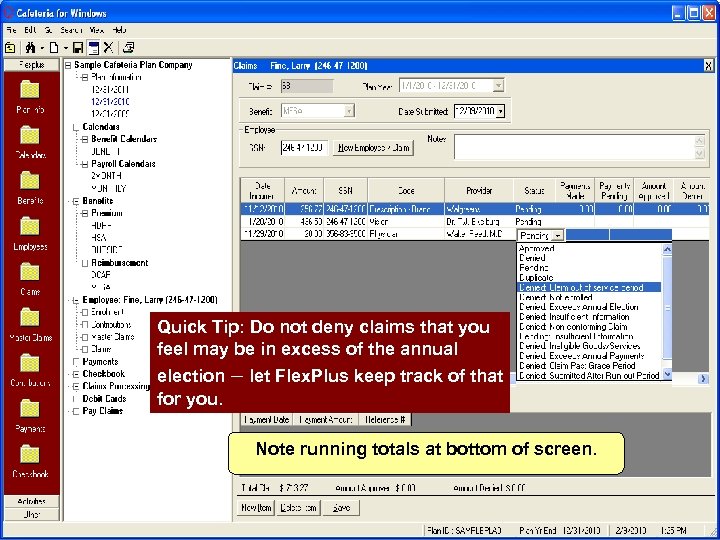Expand the Claims Processing tree node
Viewport: 720px width, 540px height.
point(76,387)
